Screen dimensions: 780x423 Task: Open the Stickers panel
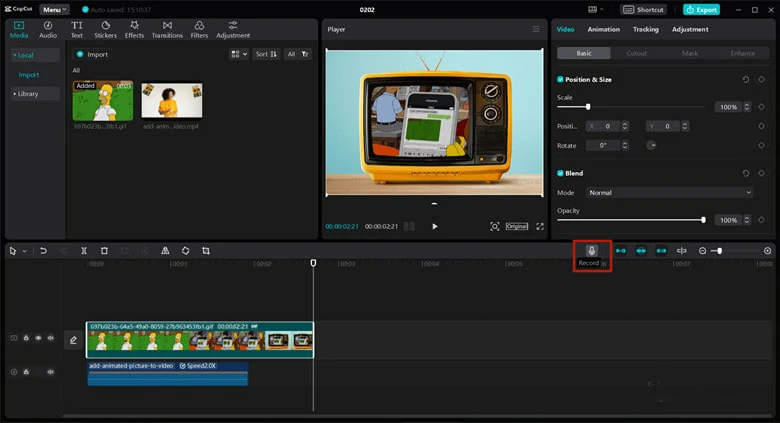105,30
